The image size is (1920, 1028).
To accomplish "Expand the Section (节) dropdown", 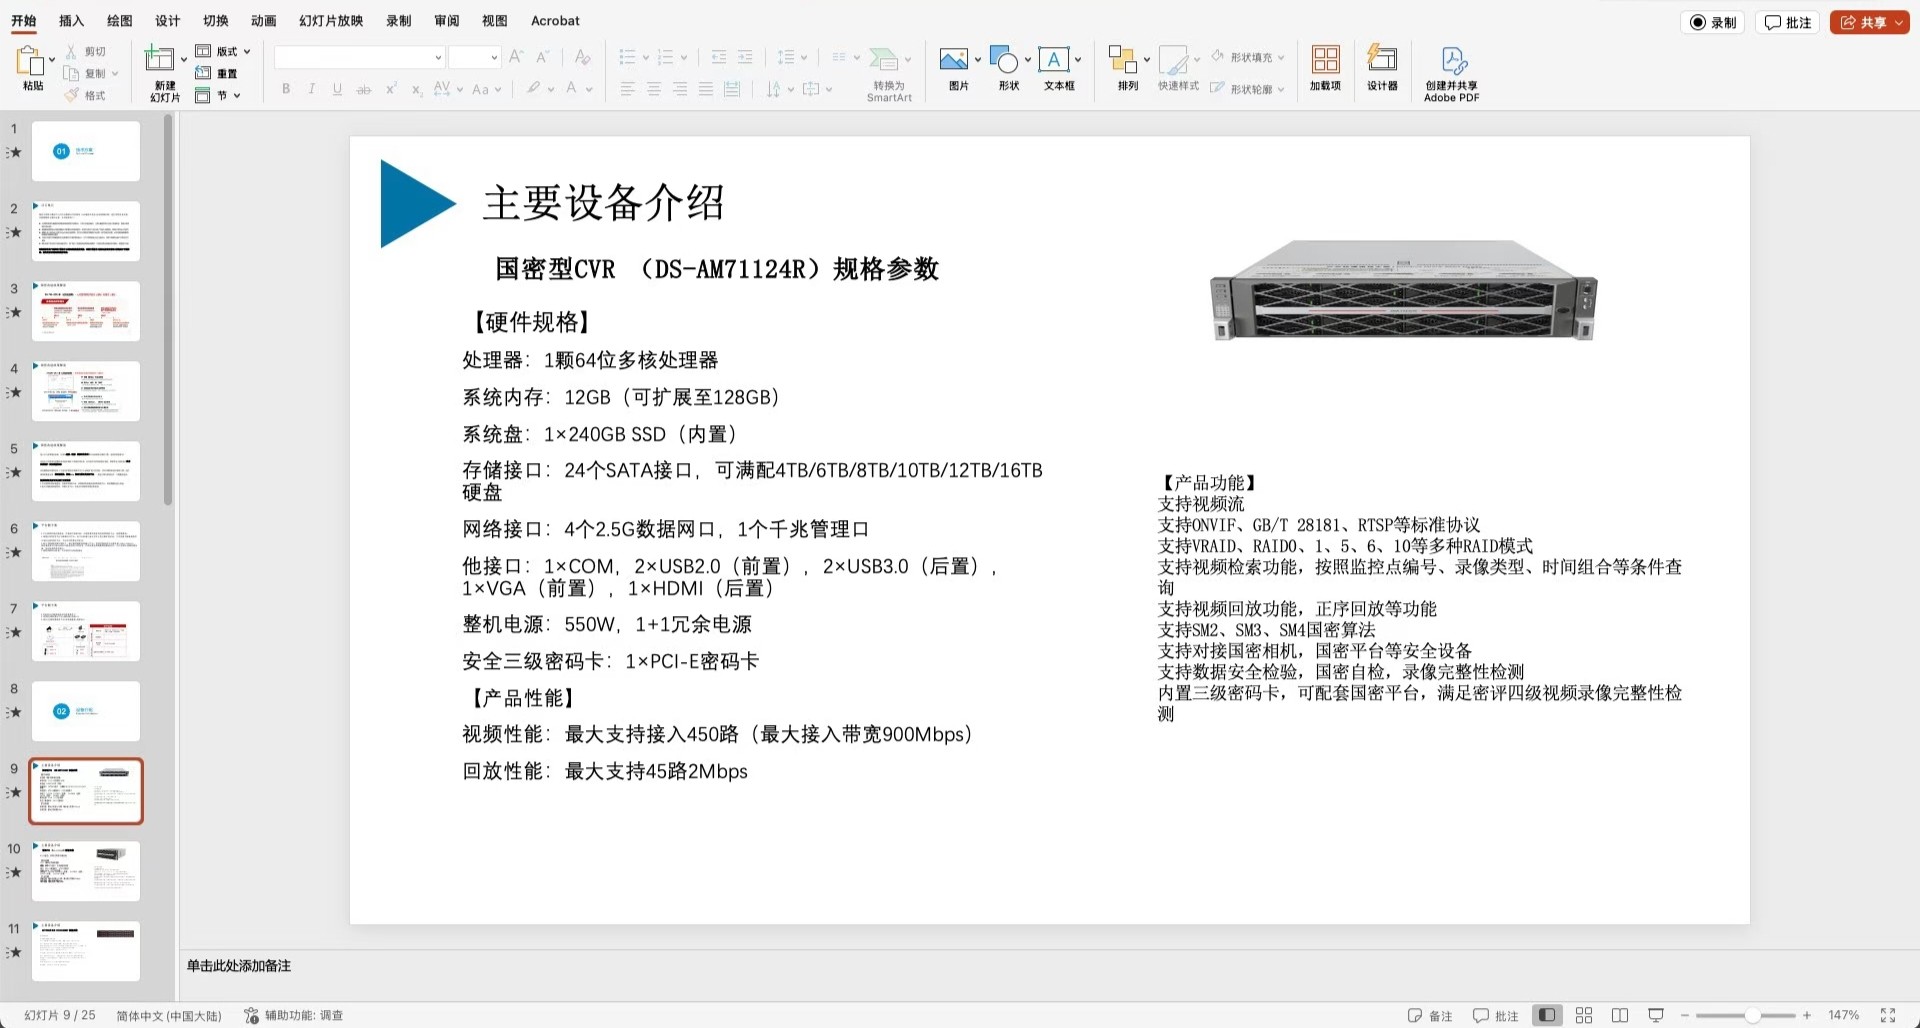I will click(x=237, y=96).
